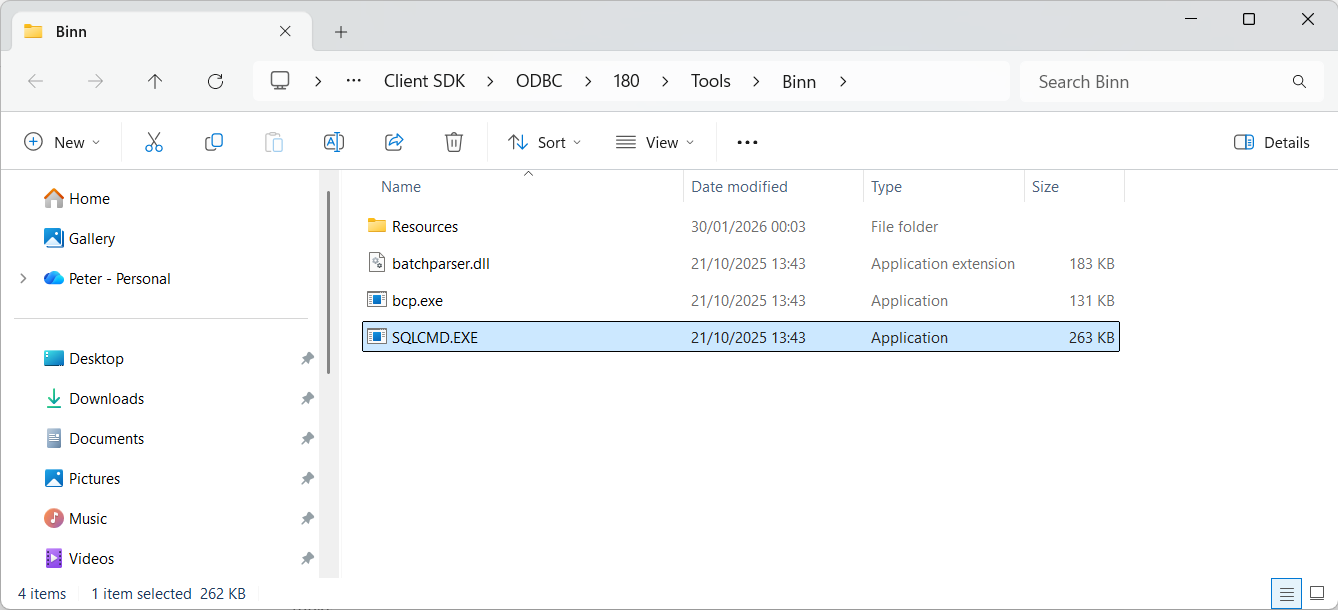Click the Copy icon in toolbar
Screen dimensions: 1338x610
coord(213,142)
